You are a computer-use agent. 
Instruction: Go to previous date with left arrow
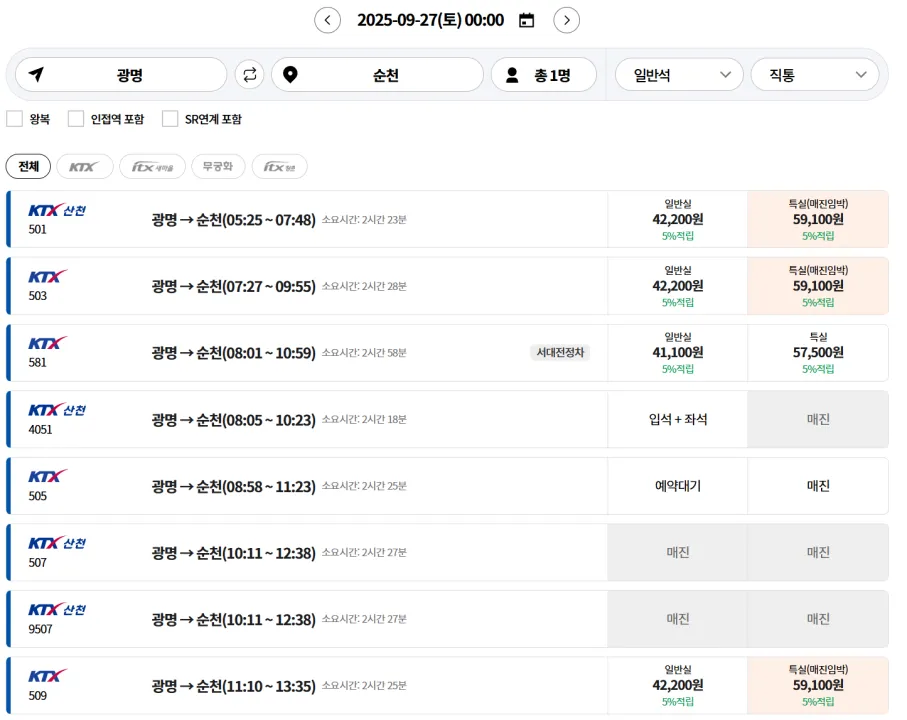click(x=327, y=20)
